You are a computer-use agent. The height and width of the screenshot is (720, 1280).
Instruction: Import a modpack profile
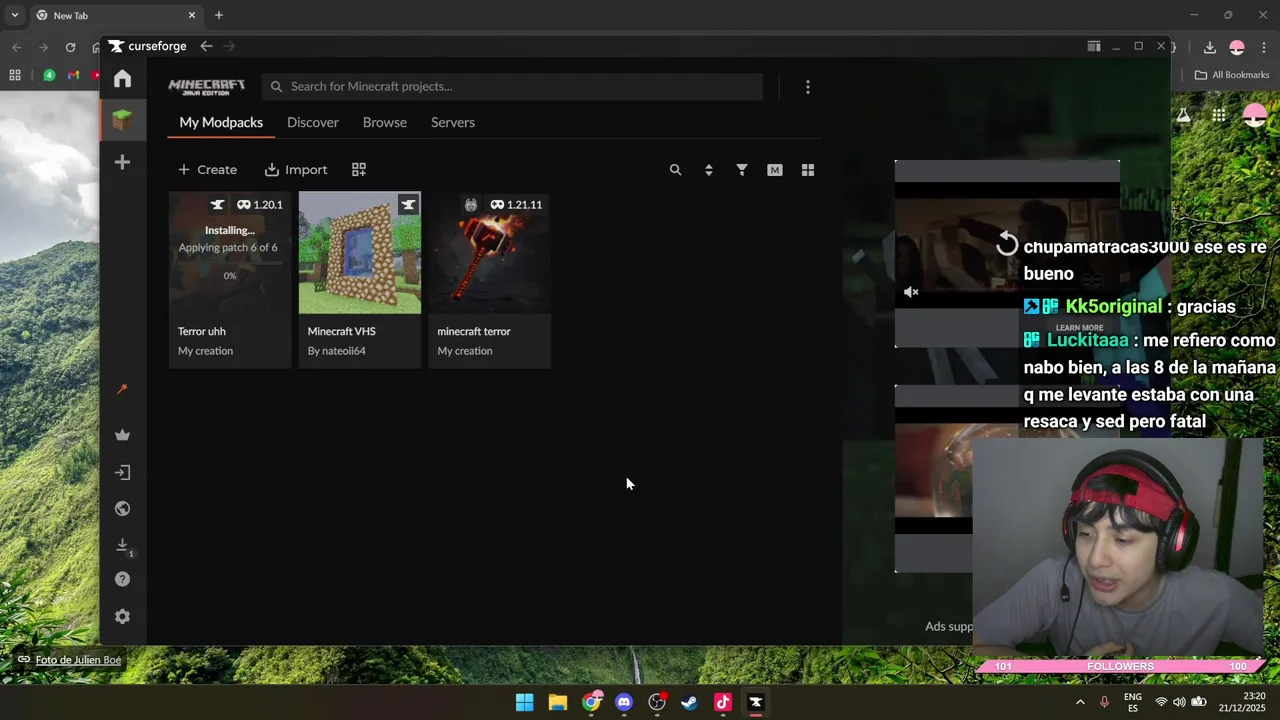(x=296, y=170)
